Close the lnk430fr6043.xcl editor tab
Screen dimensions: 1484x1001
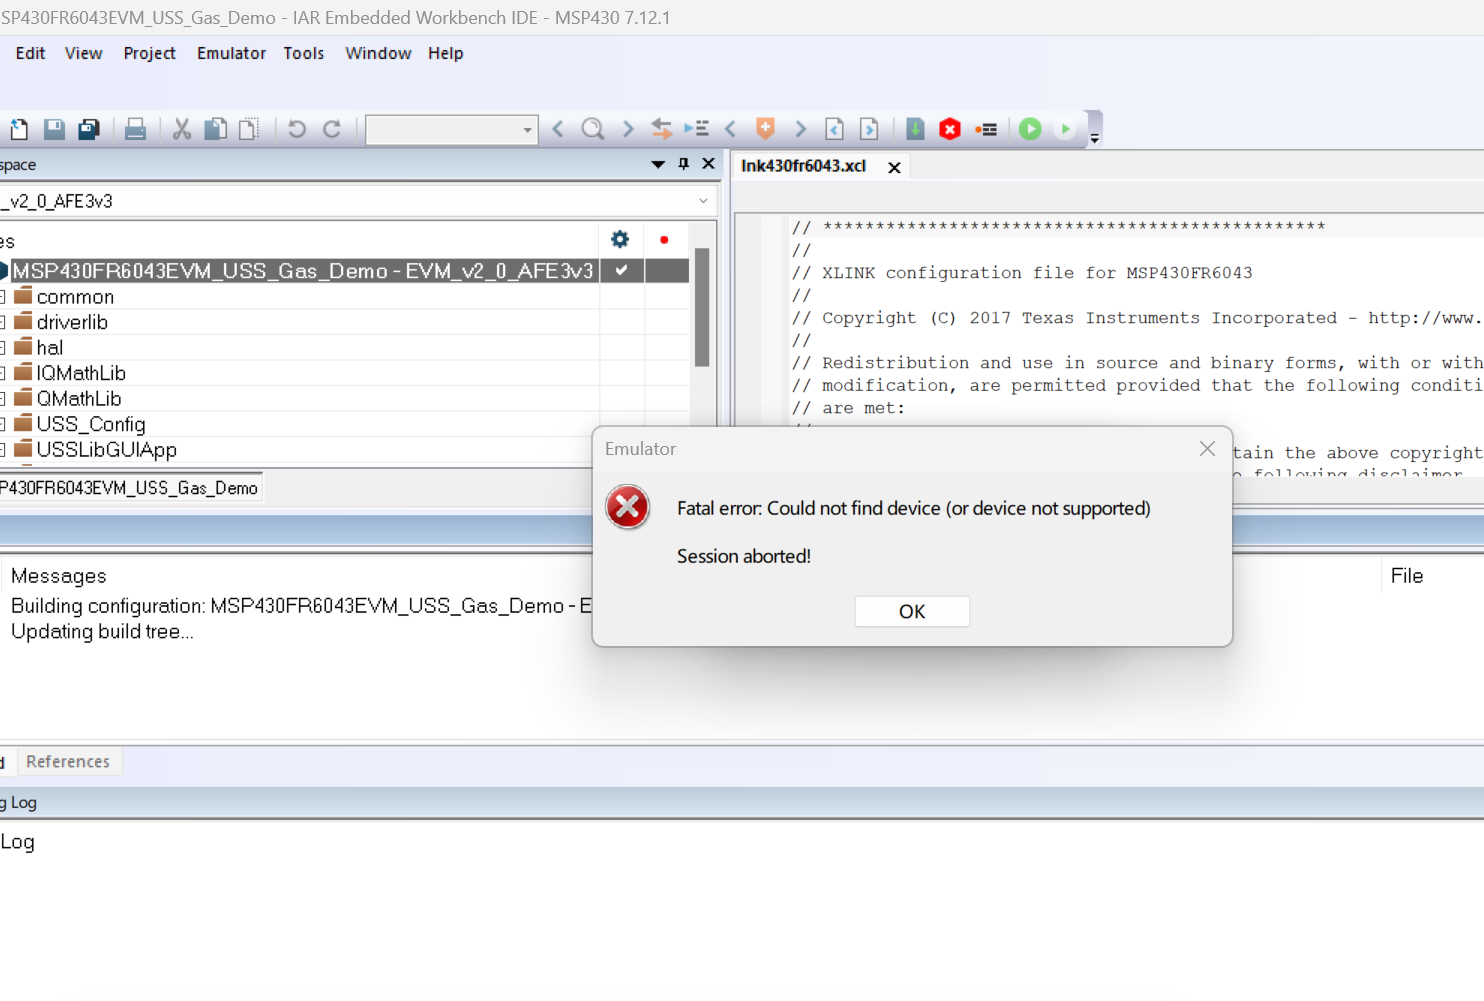[x=894, y=167]
